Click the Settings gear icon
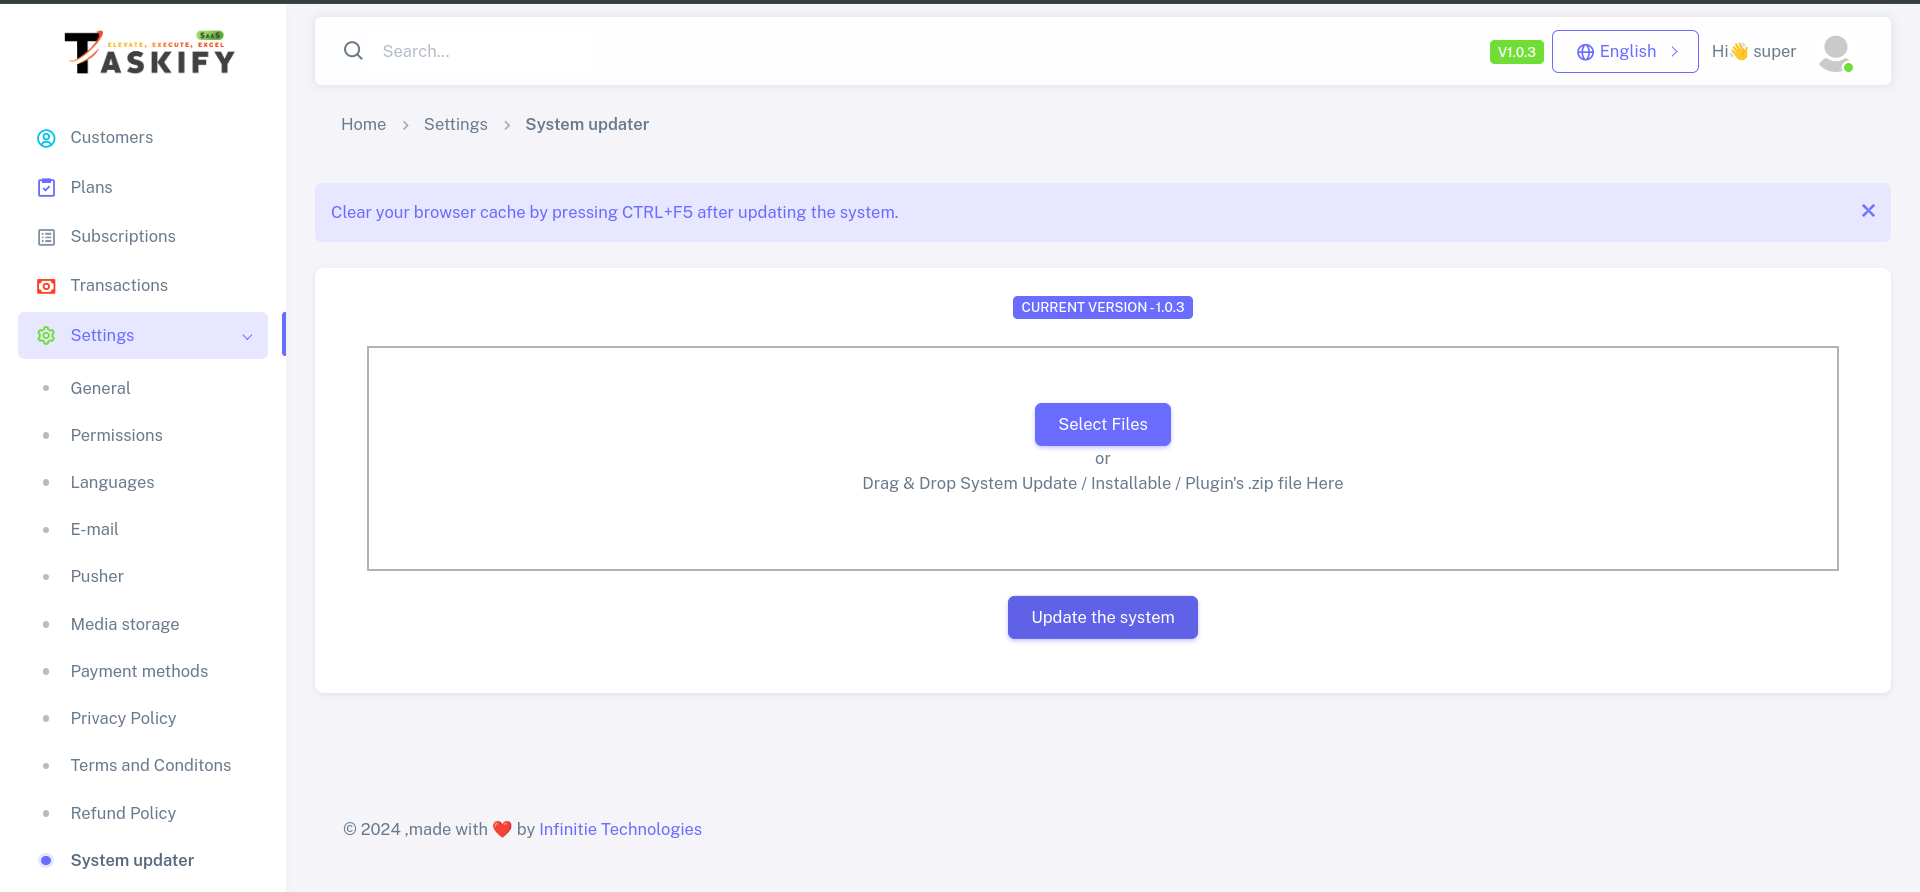Image resolution: width=1920 pixels, height=892 pixels. click(x=46, y=336)
